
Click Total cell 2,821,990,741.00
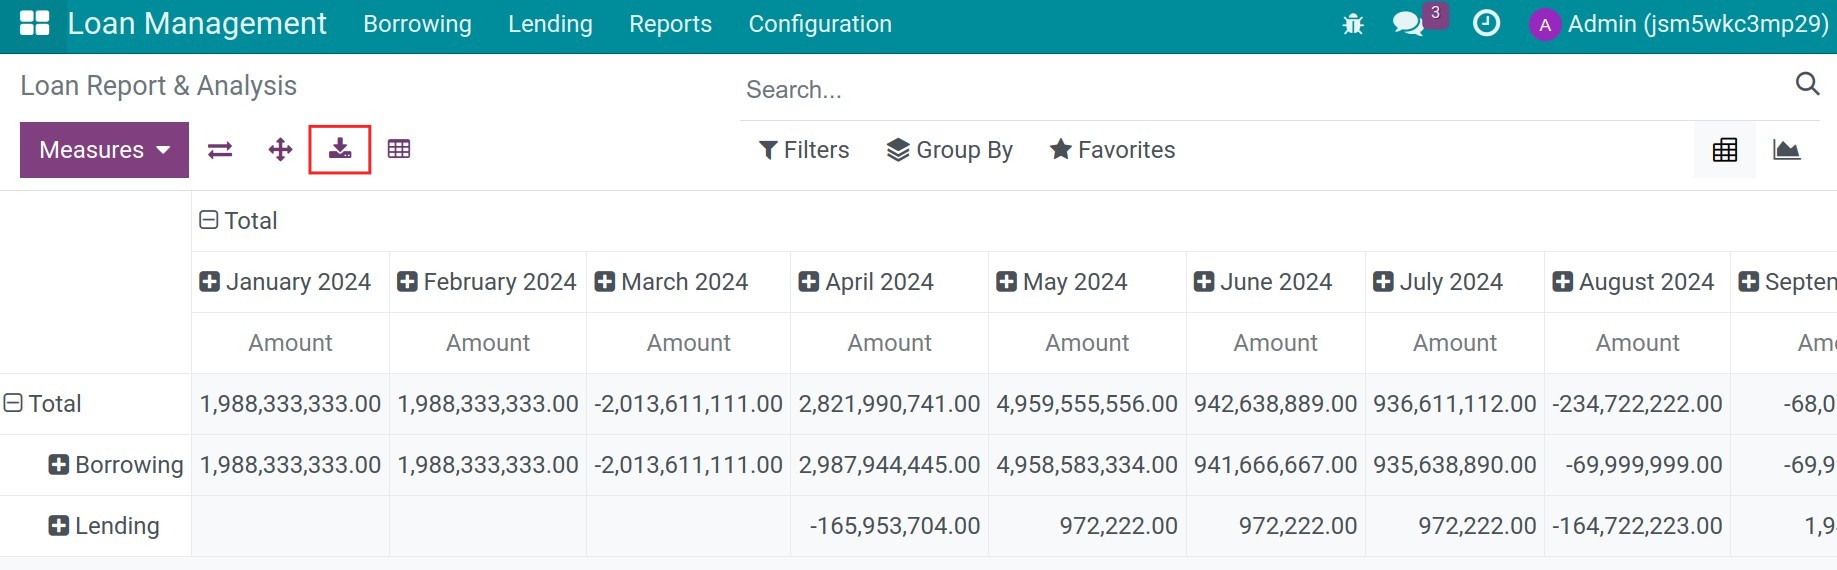tap(889, 404)
